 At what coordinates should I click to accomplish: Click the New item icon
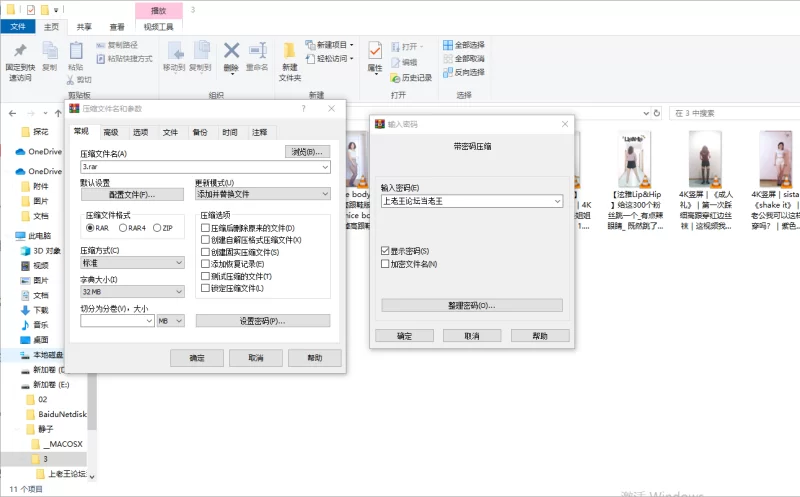coord(310,45)
